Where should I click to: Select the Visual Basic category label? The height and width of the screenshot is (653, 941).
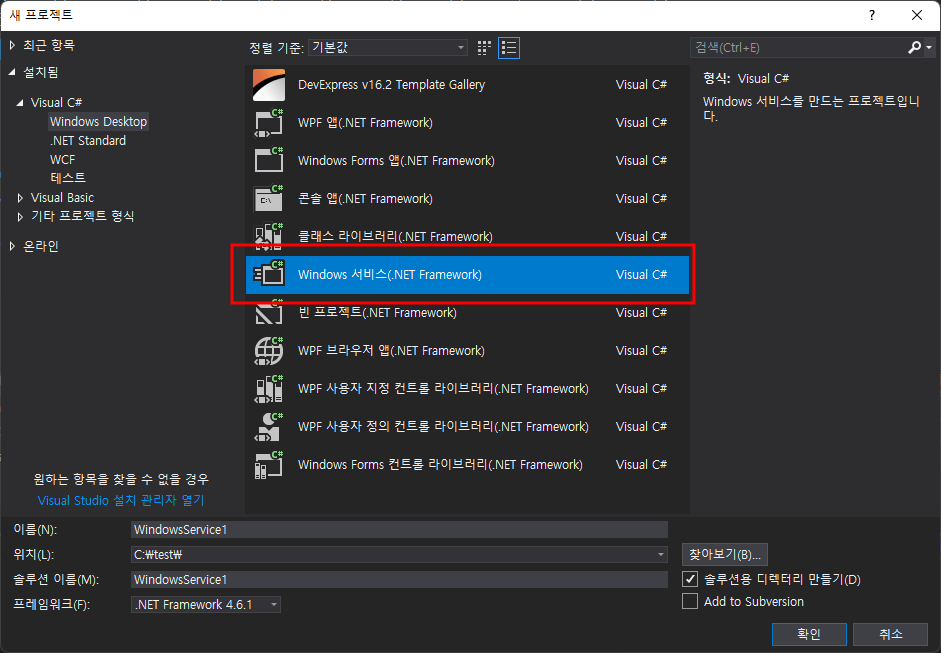click(x=62, y=197)
